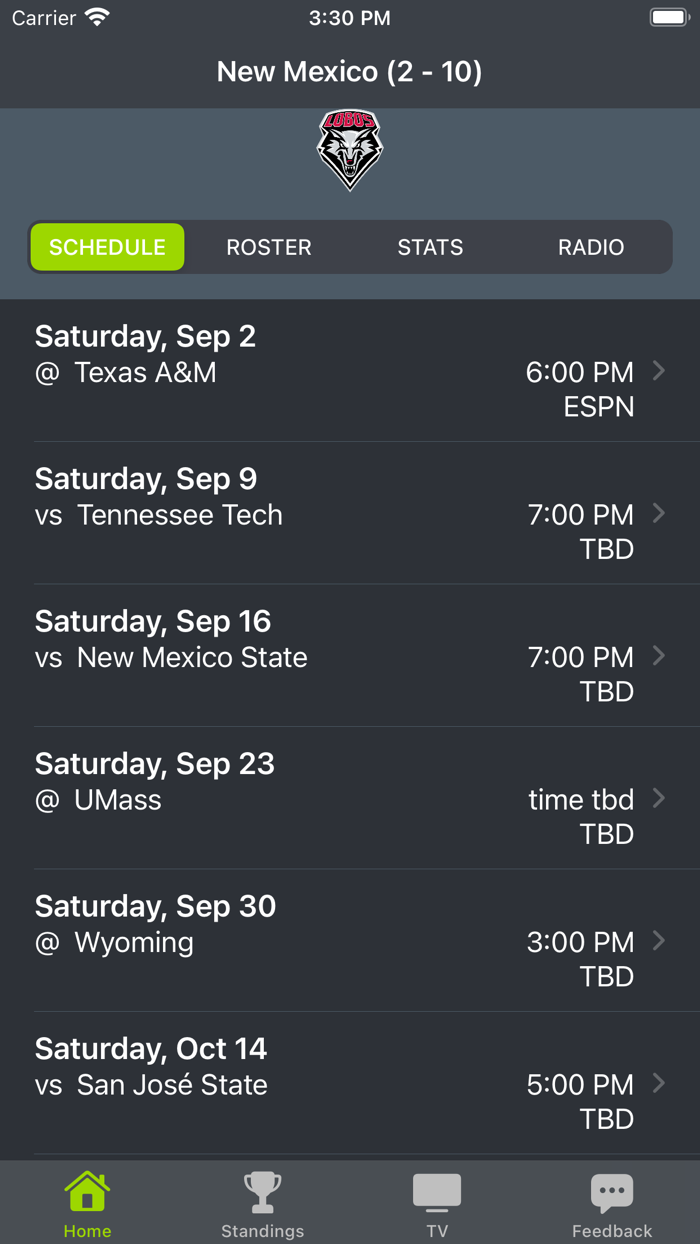The height and width of the screenshot is (1244, 700).
Task: Tap the battery indicator
Action: click(665, 16)
